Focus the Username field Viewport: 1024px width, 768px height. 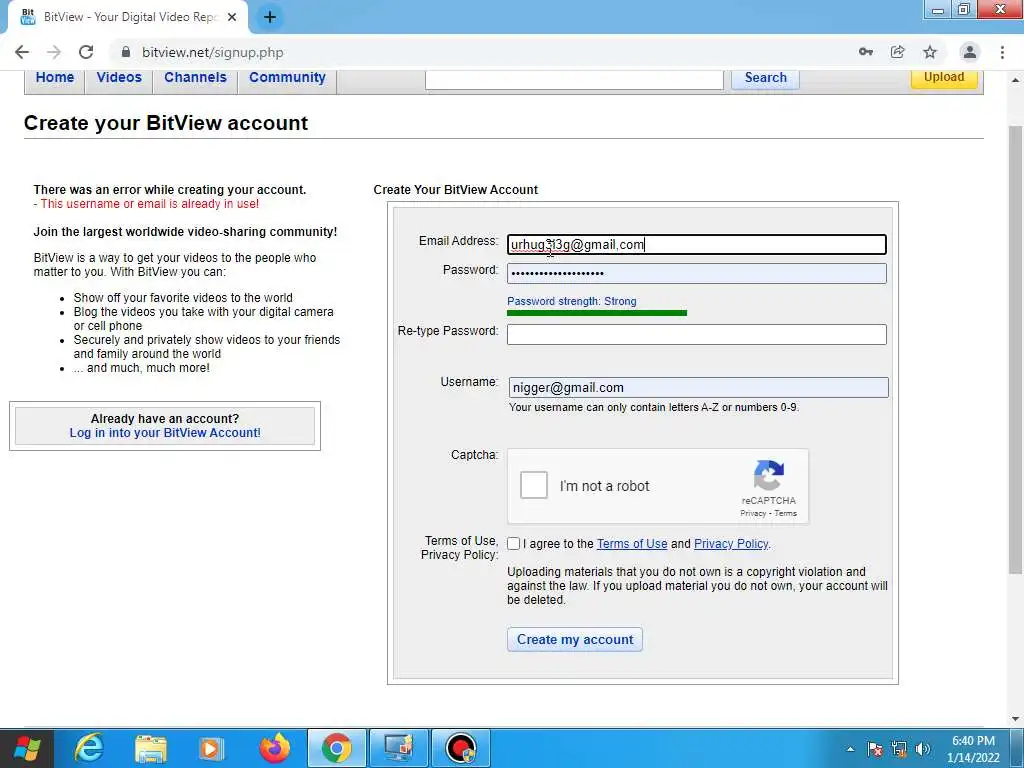699,387
